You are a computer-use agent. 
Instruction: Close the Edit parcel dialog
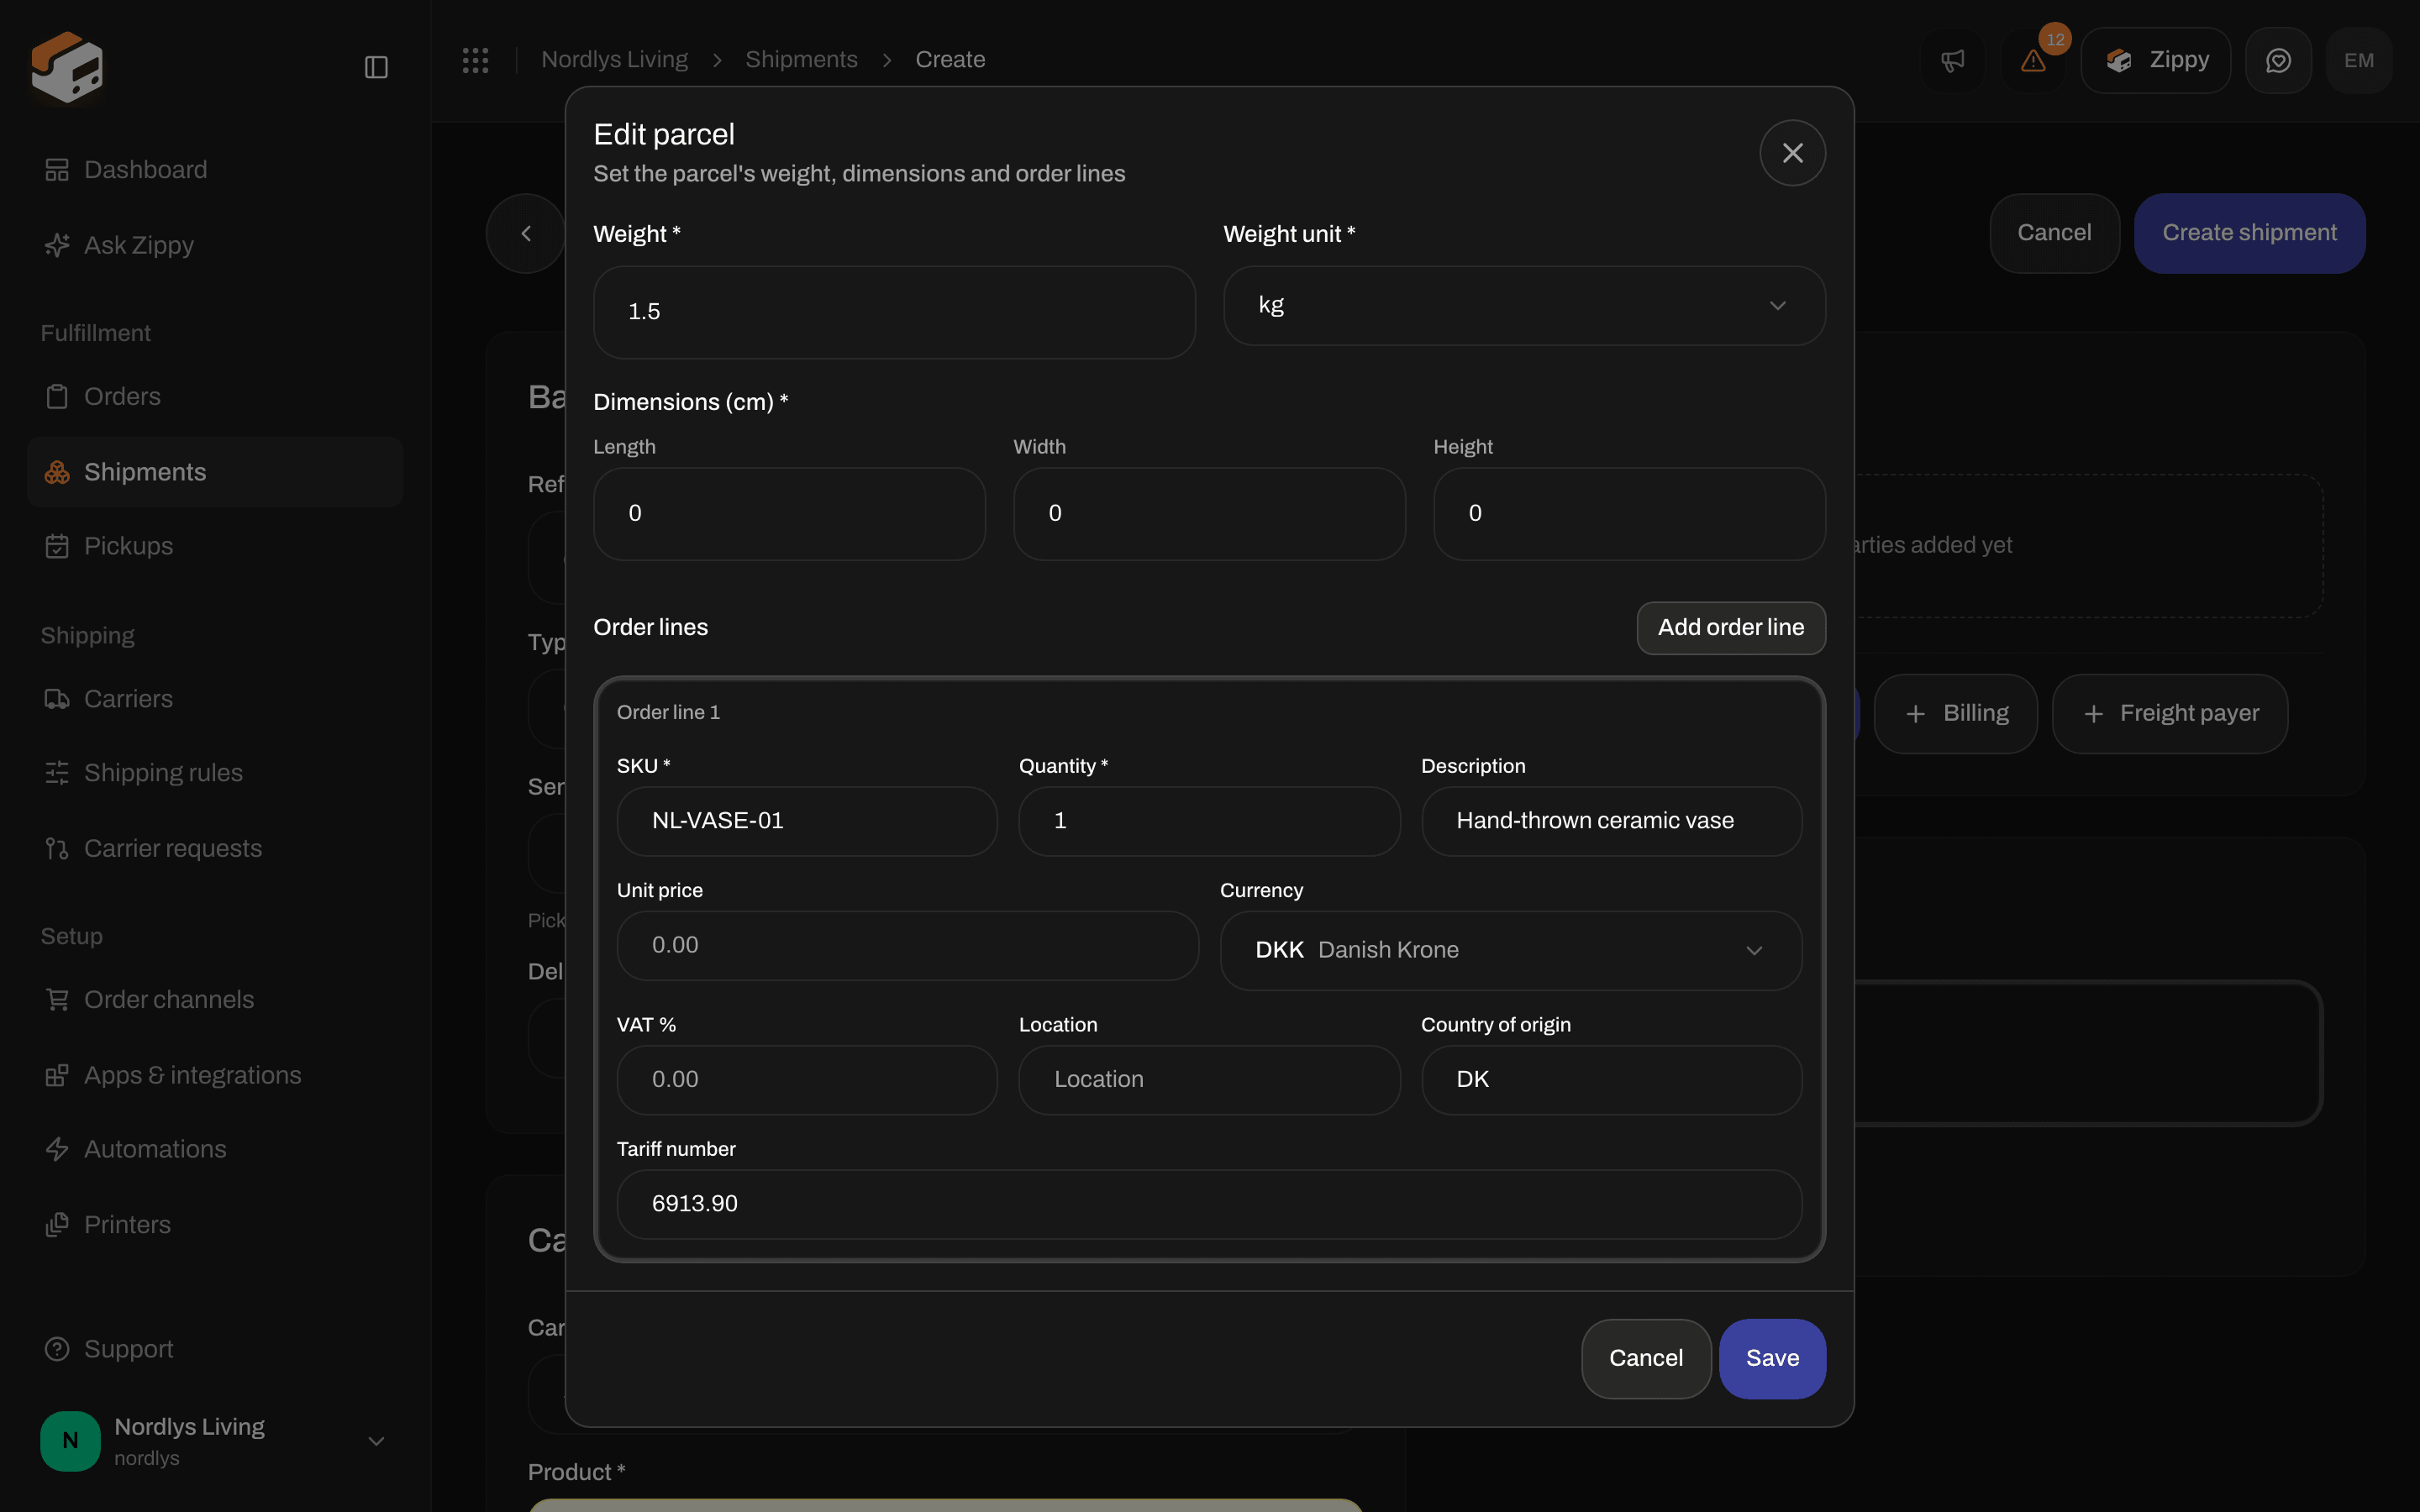[x=1792, y=153]
